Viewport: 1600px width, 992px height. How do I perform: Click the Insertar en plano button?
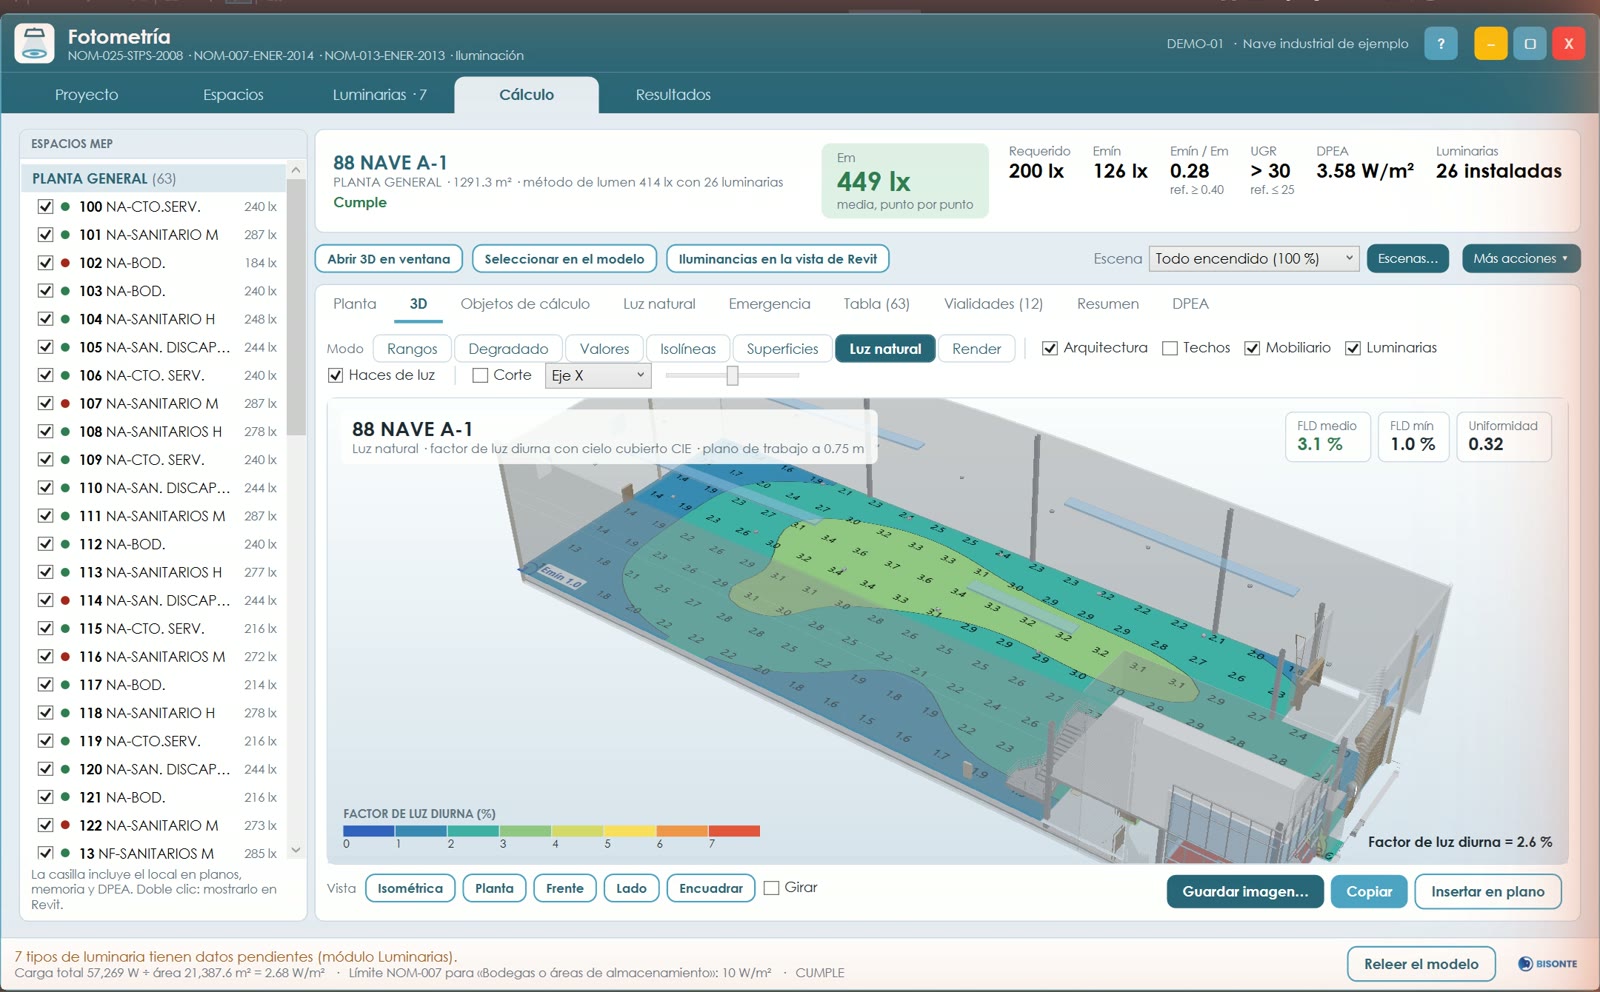1487,892
